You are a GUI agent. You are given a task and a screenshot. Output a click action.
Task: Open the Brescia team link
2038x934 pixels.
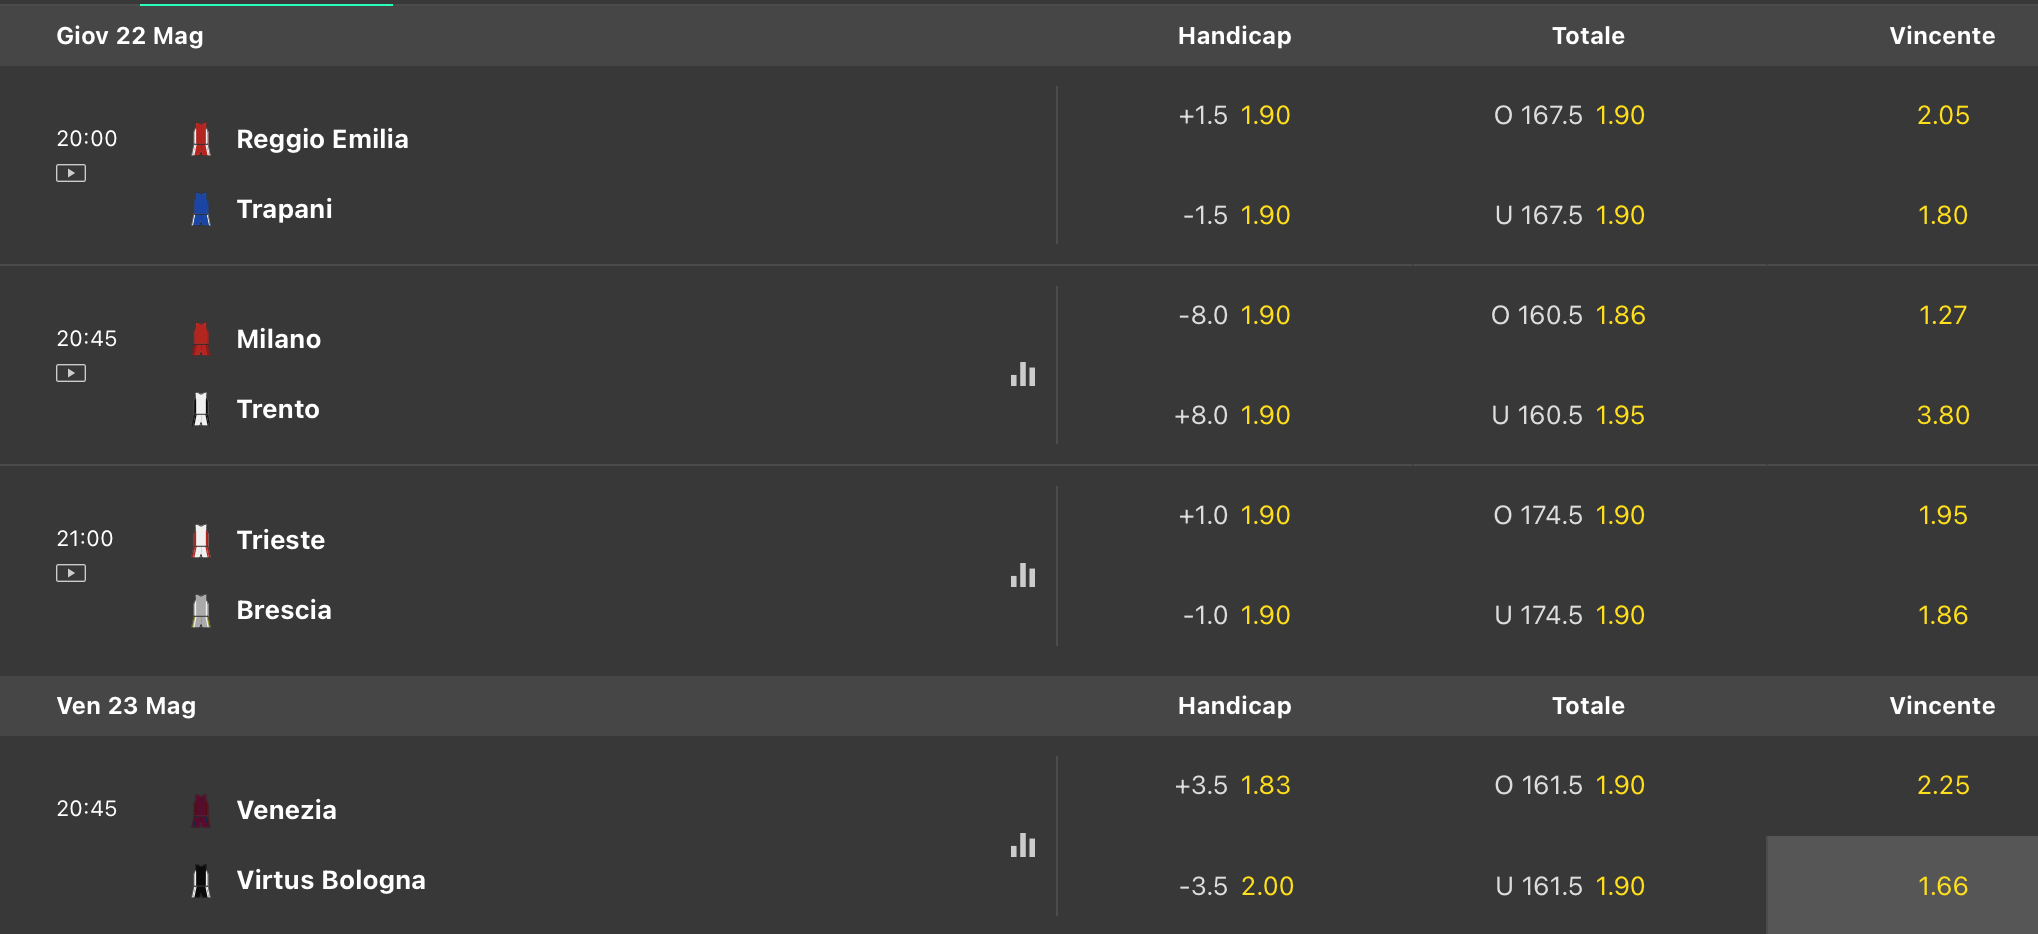[x=284, y=611]
